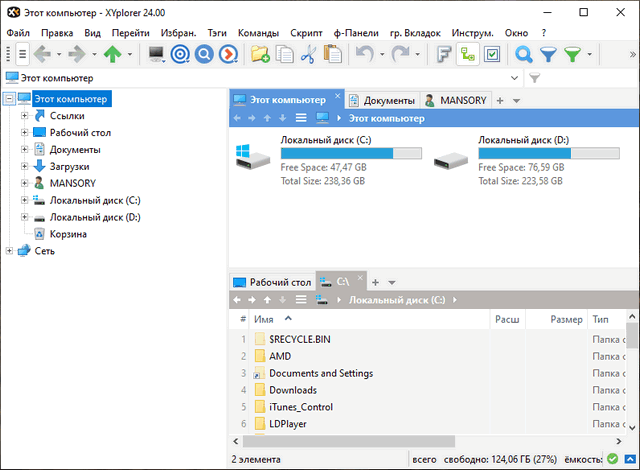640x470 pixels.
Task: Add new tab in lower pane
Action: click(376, 282)
